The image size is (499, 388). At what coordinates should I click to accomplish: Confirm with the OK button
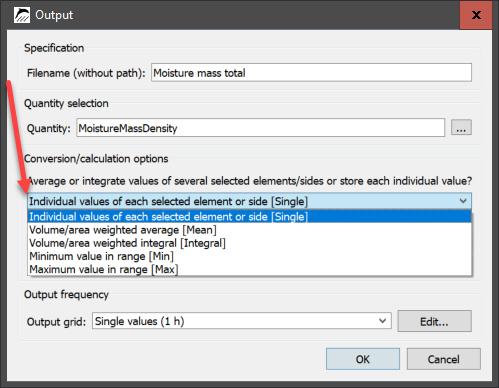coord(363,359)
